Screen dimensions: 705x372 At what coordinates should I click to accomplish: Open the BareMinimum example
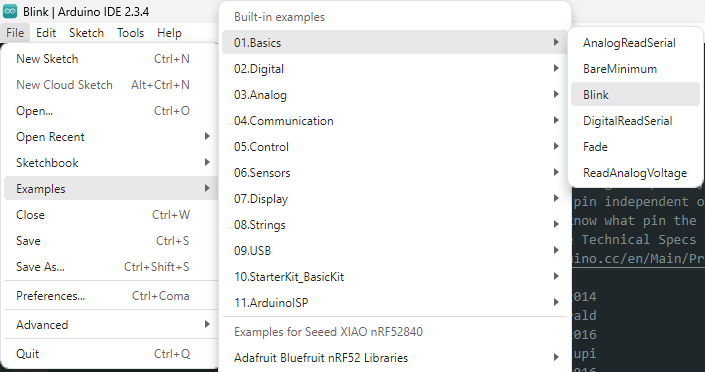point(635,69)
